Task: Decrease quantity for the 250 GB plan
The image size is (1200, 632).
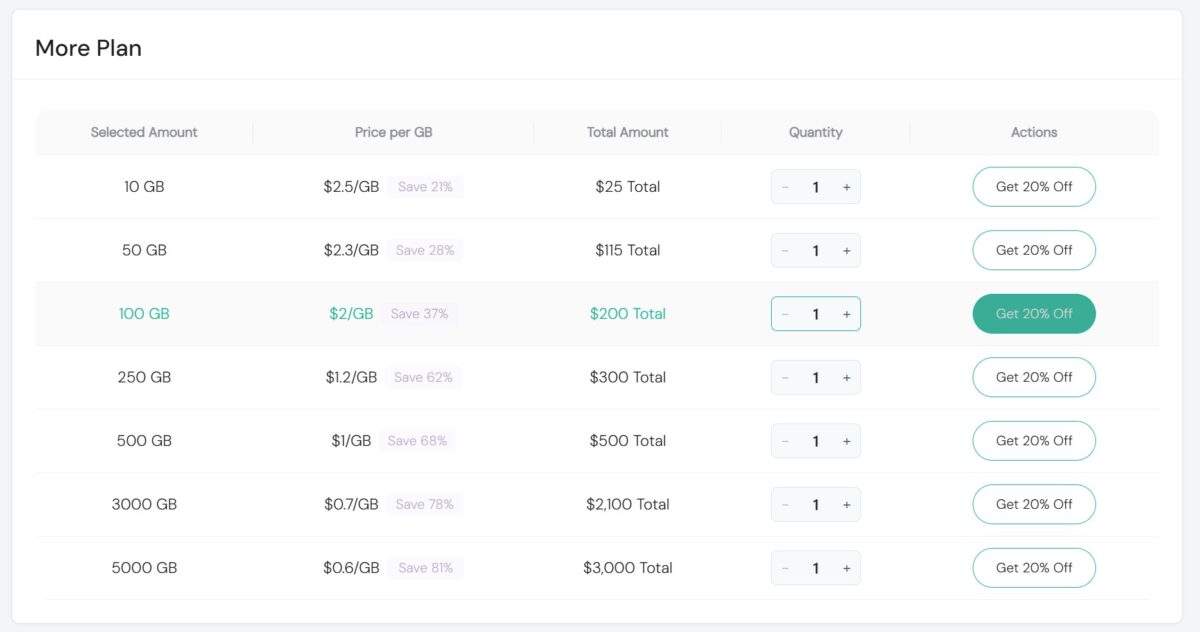Action: [785, 377]
